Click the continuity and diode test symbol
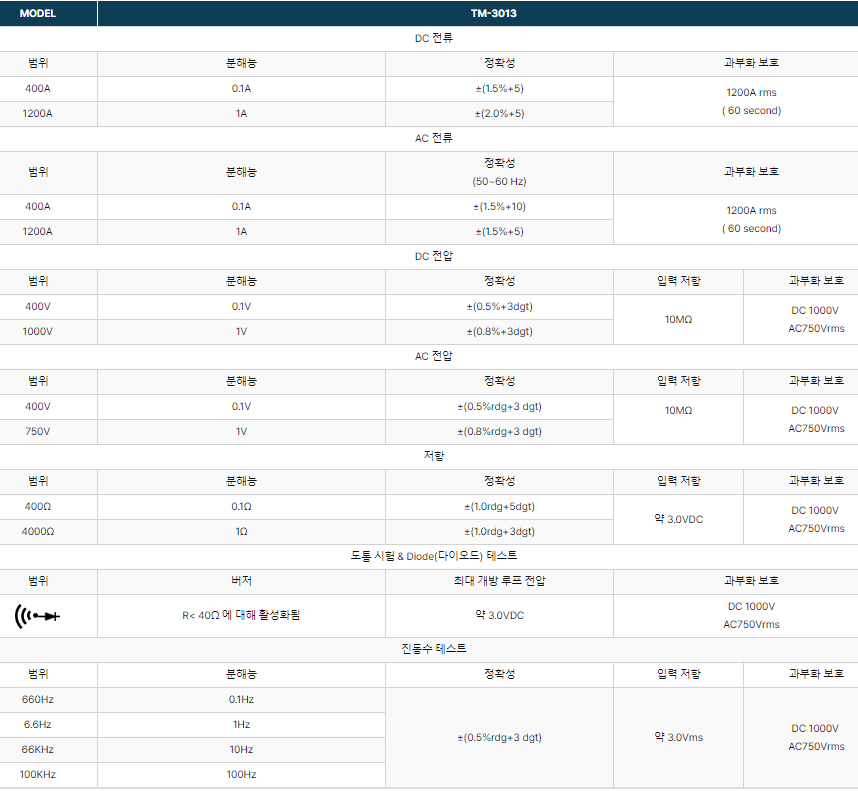This screenshot has height=791, width=858. coord(38,615)
